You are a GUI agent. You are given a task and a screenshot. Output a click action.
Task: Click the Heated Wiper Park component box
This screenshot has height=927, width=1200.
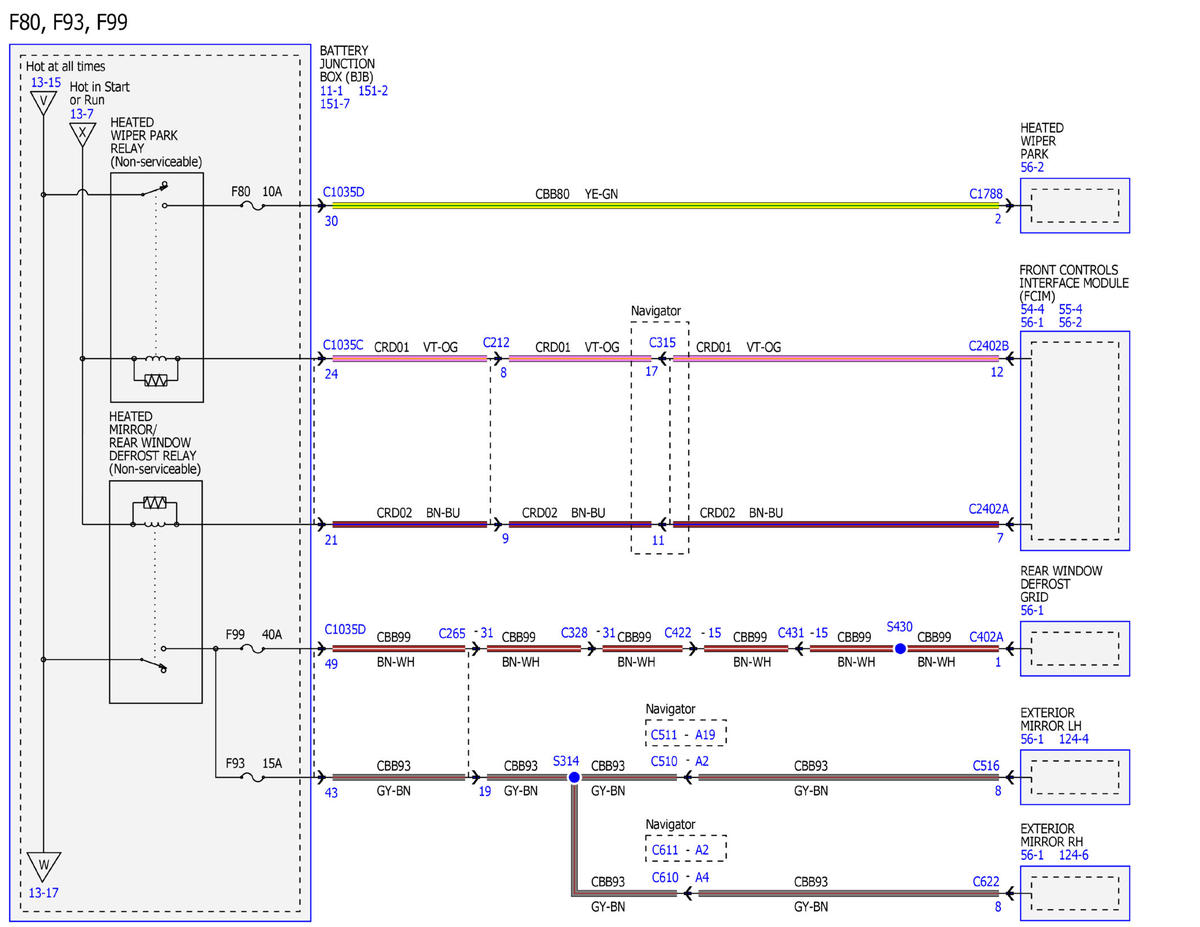1075,206
